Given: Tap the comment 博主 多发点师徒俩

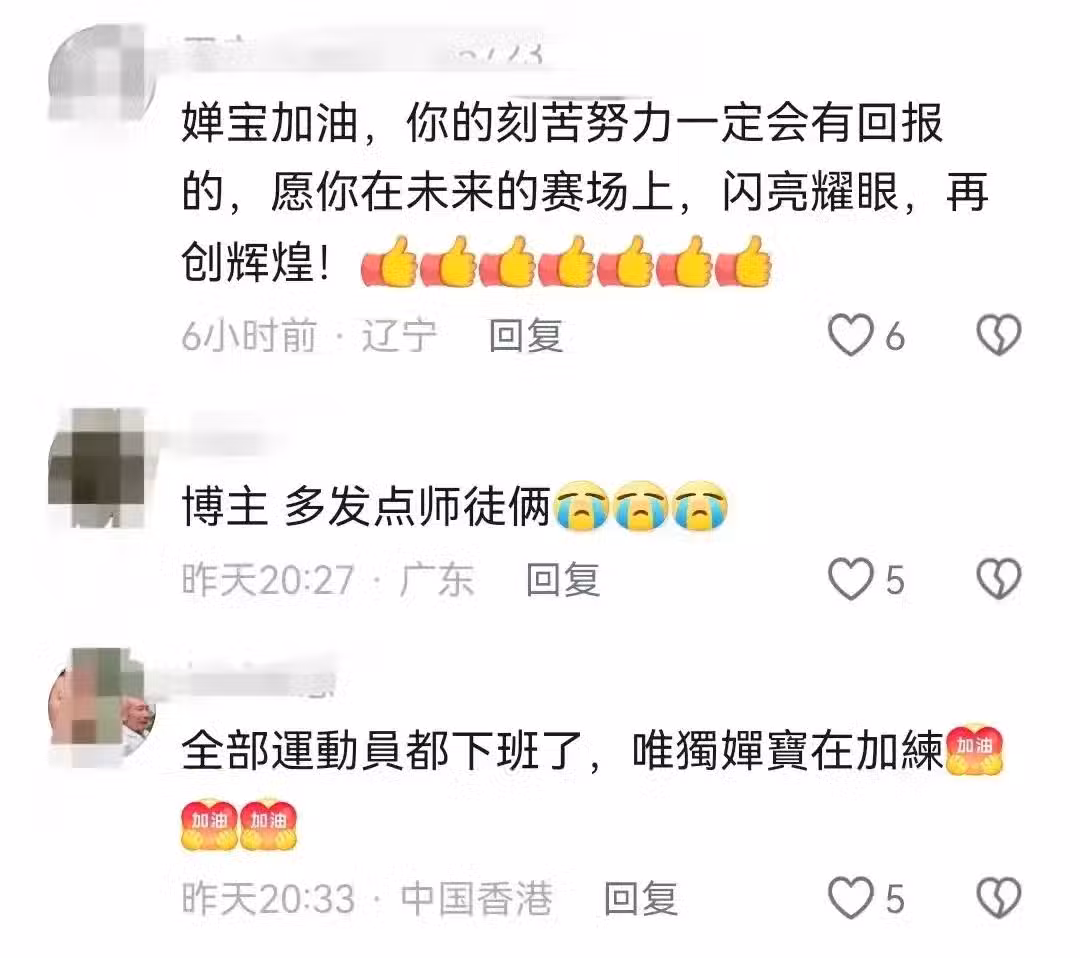Looking at the screenshot, I should pos(366,507).
